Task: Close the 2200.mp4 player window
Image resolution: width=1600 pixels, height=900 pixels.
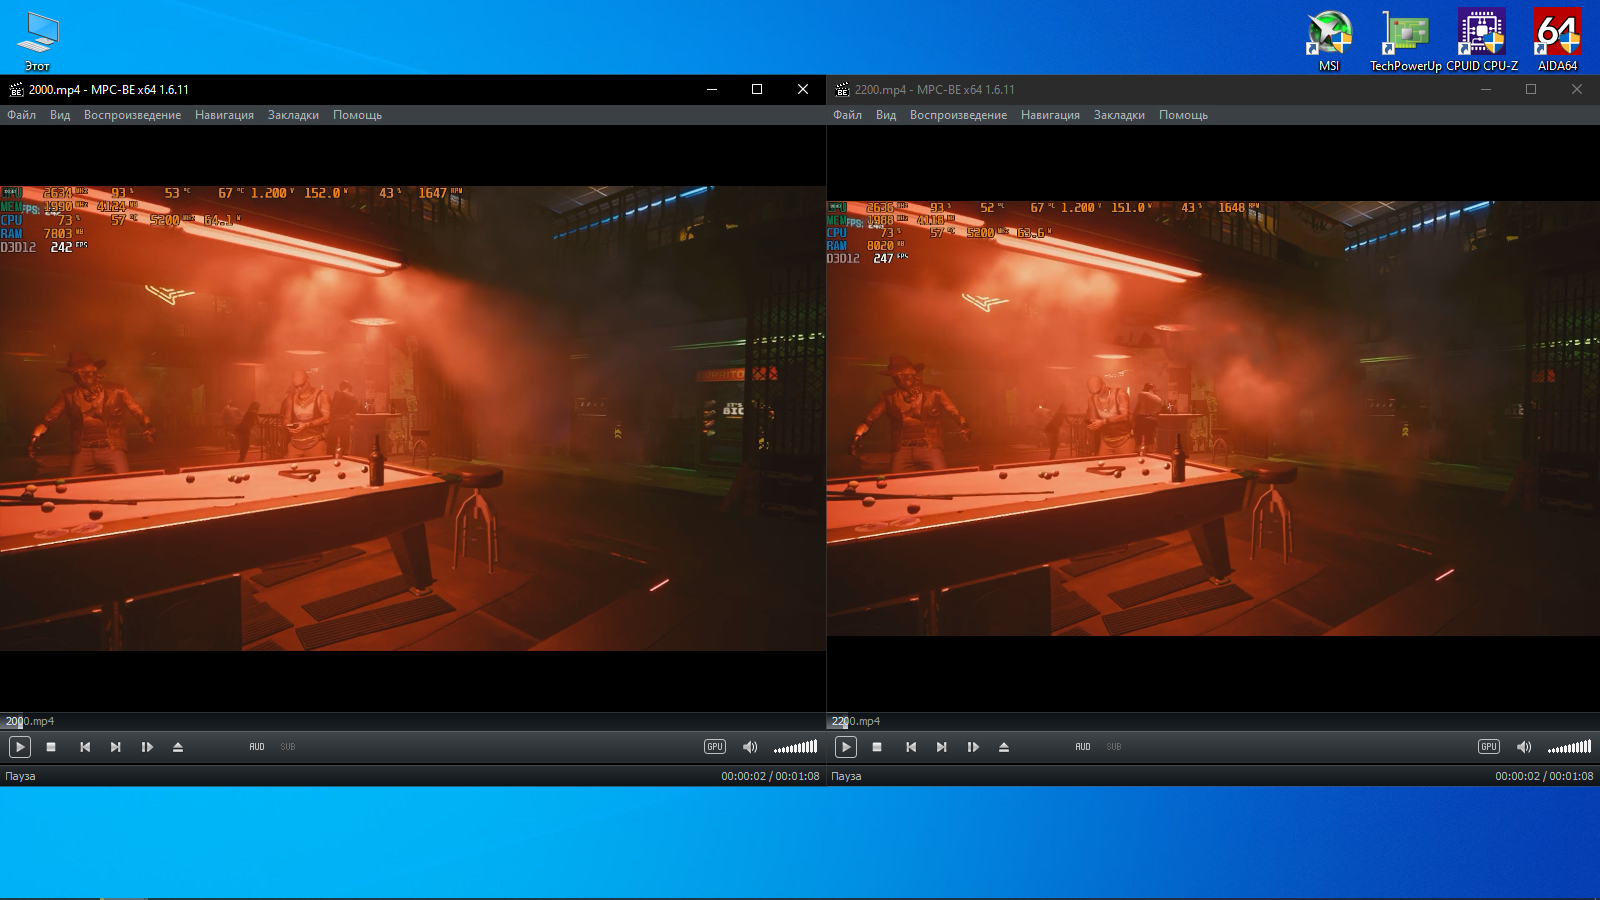Action: click(1577, 89)
